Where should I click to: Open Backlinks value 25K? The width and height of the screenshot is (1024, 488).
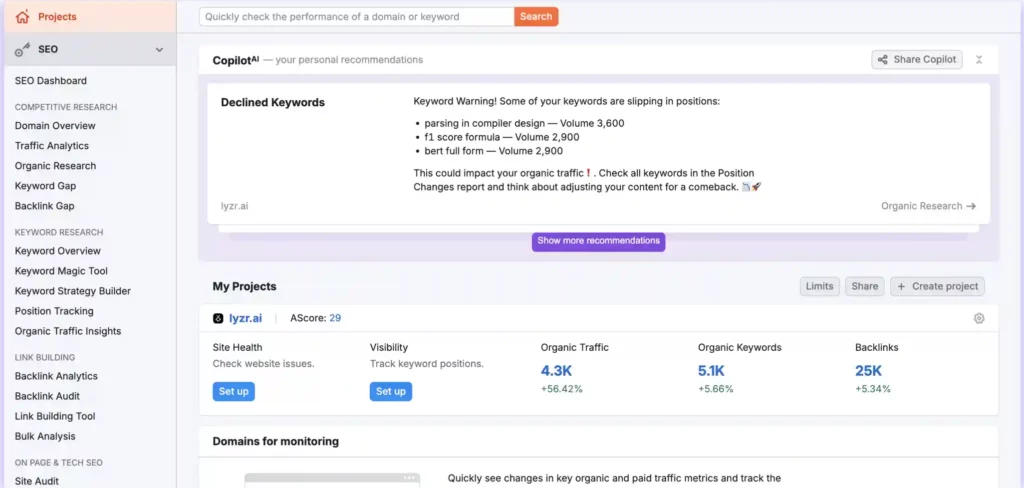(869, 371)
